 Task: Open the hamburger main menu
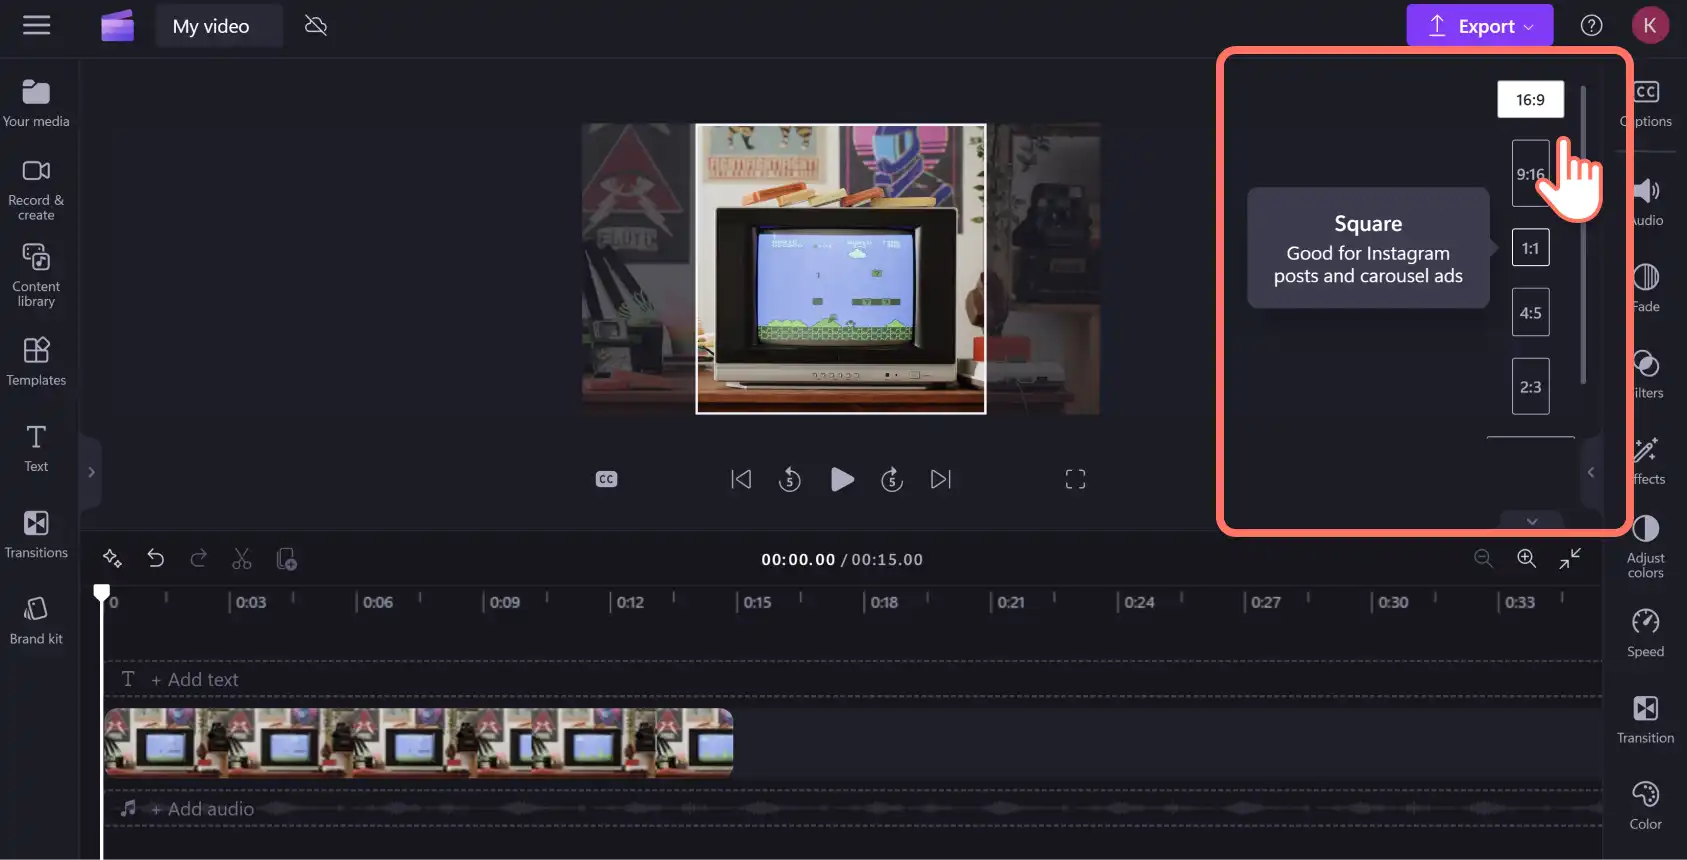click(36, 25)
